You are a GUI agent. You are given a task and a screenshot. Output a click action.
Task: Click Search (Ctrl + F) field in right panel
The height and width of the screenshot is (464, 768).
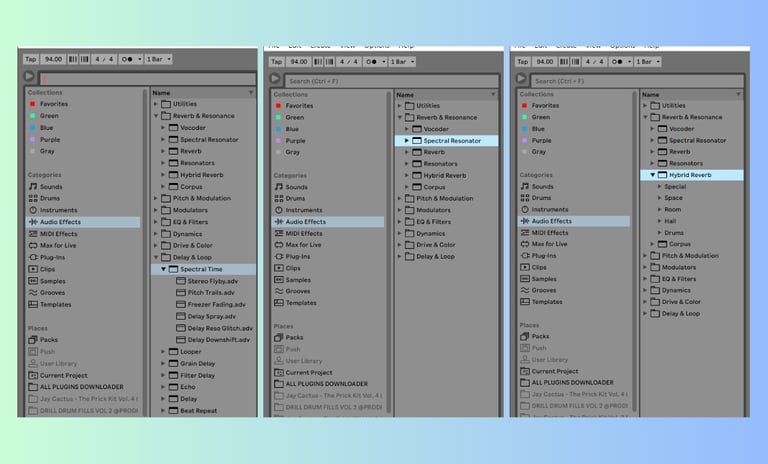tap(637, 81)
